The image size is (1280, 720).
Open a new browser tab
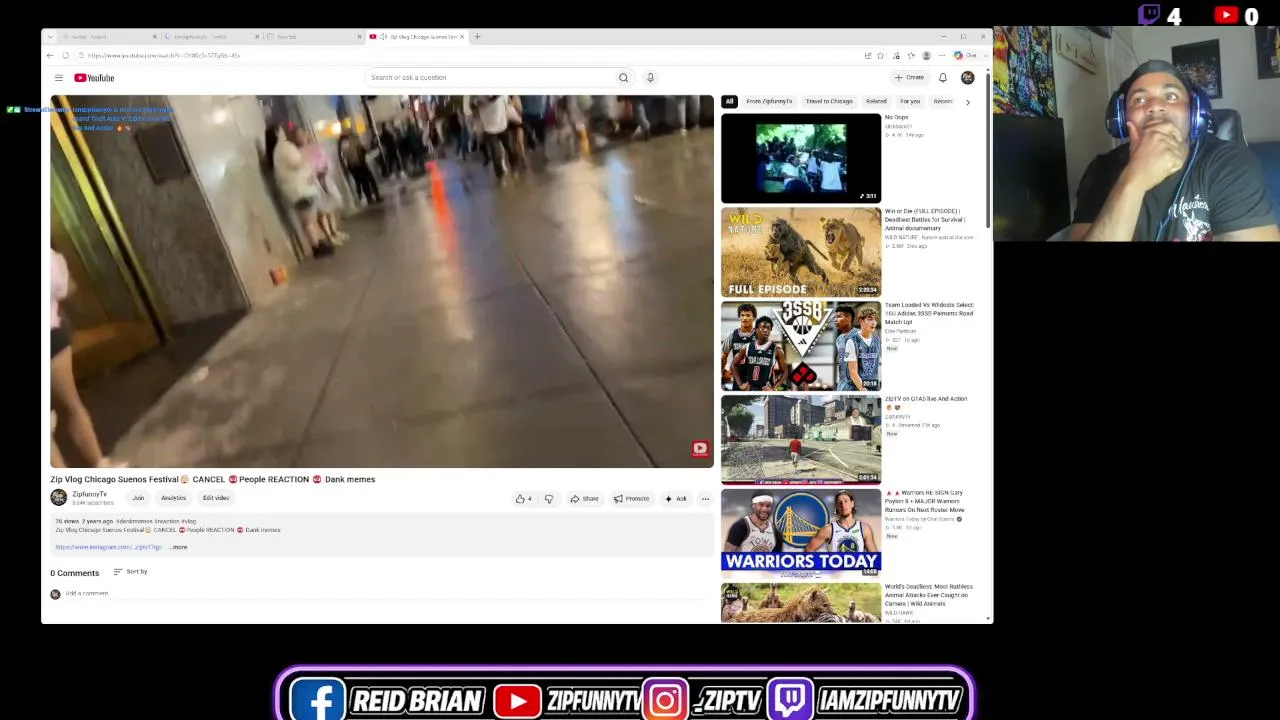pyautogui.click(x=477, y=37)
